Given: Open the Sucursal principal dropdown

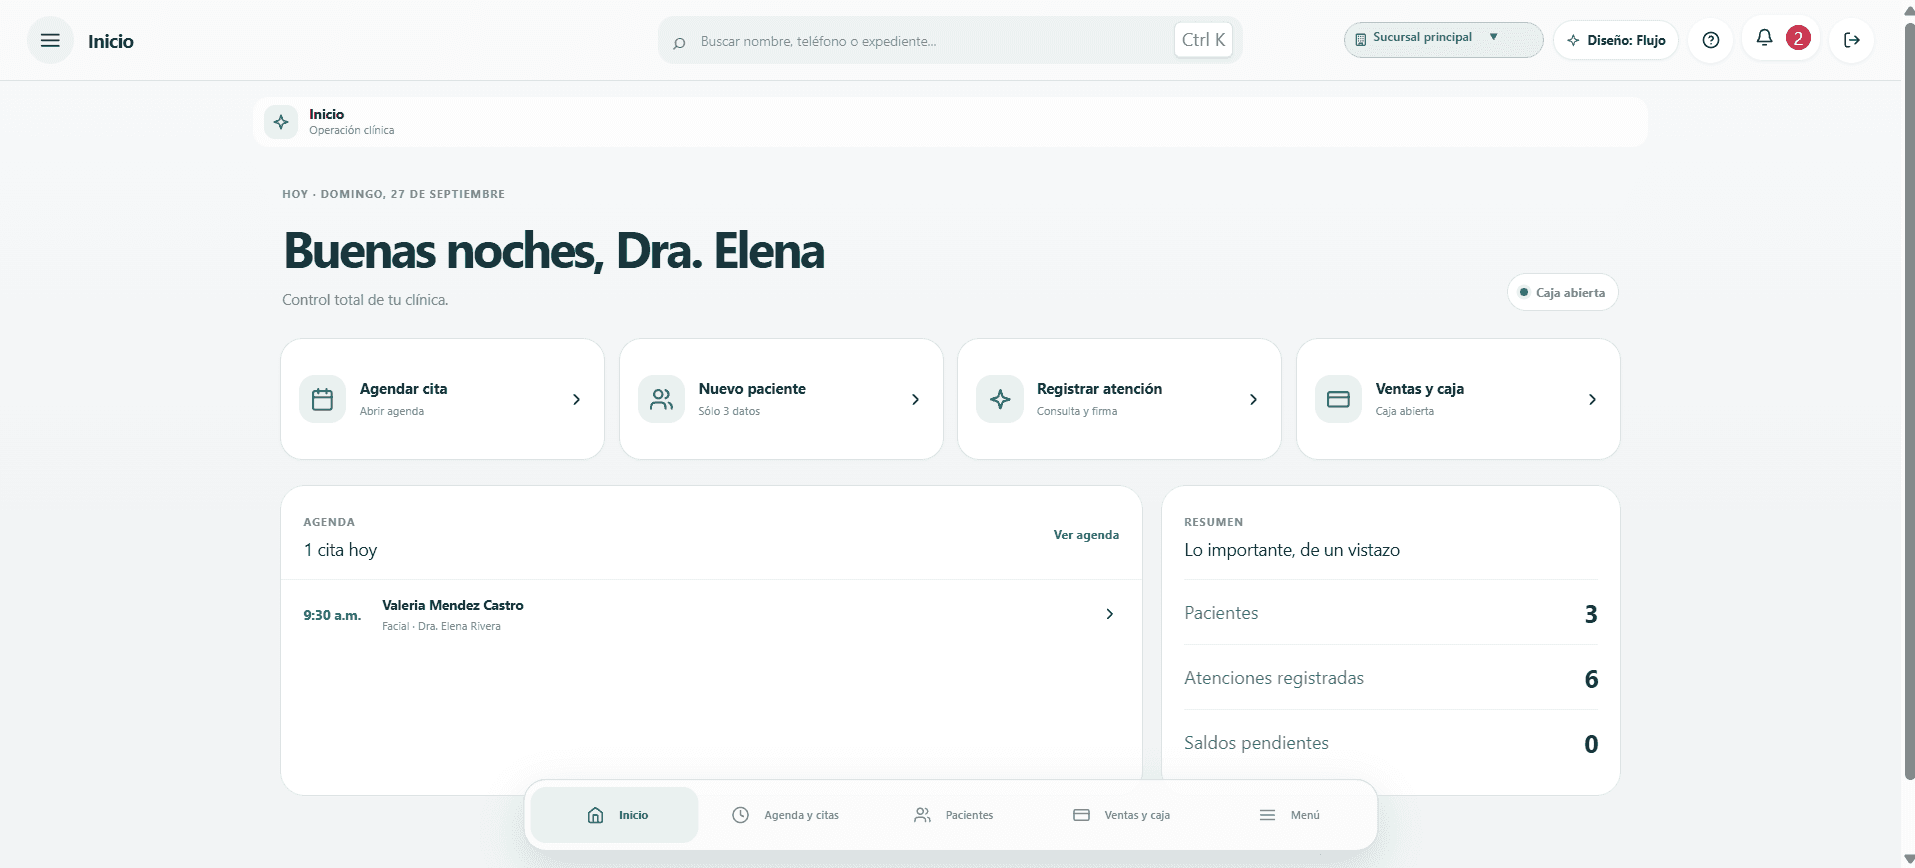Looking at the screenshot, I should (1443, 40).
